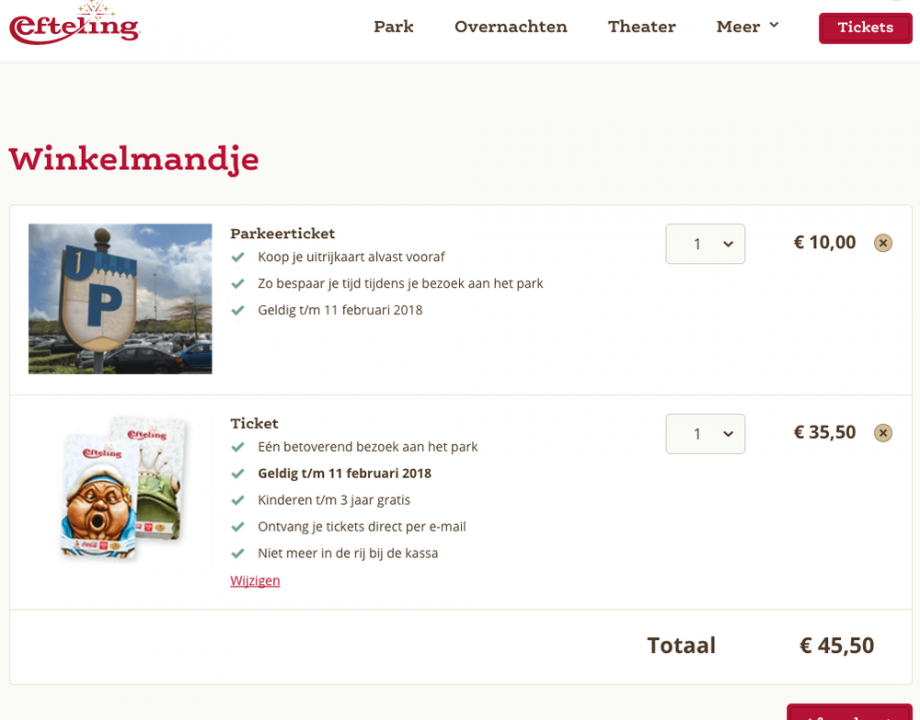Click the red checkout button at the bottom
The width and height of the screenshot is (920, 720).
click(849, 712)
